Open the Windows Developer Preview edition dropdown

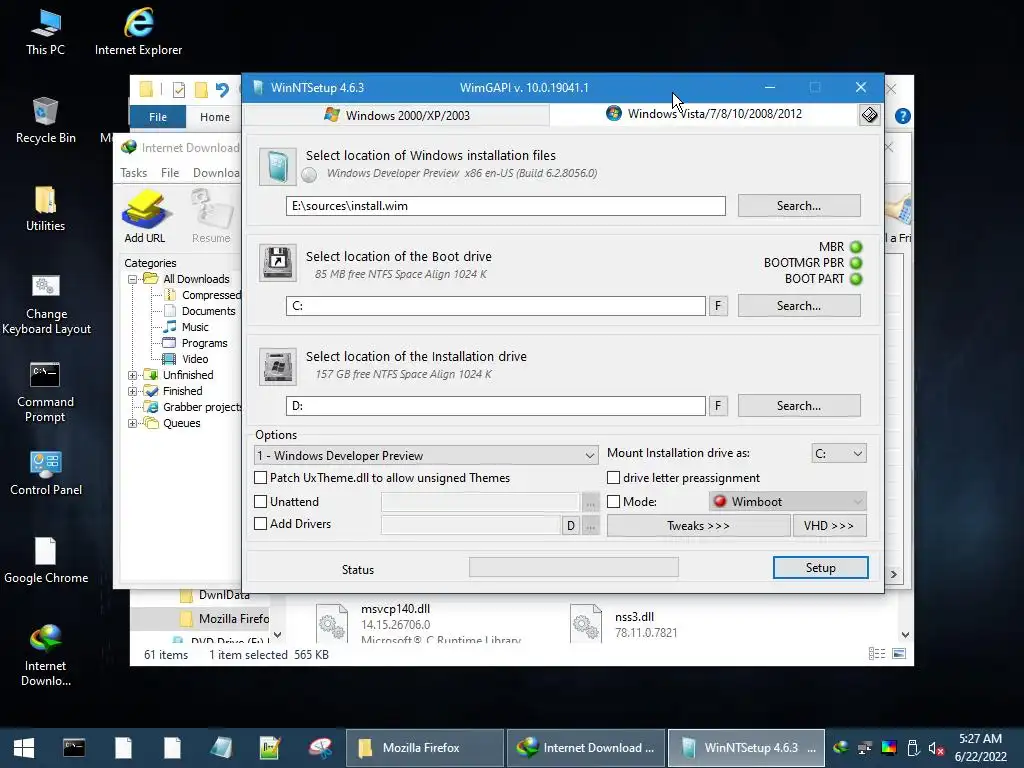(x=426, y=455)
